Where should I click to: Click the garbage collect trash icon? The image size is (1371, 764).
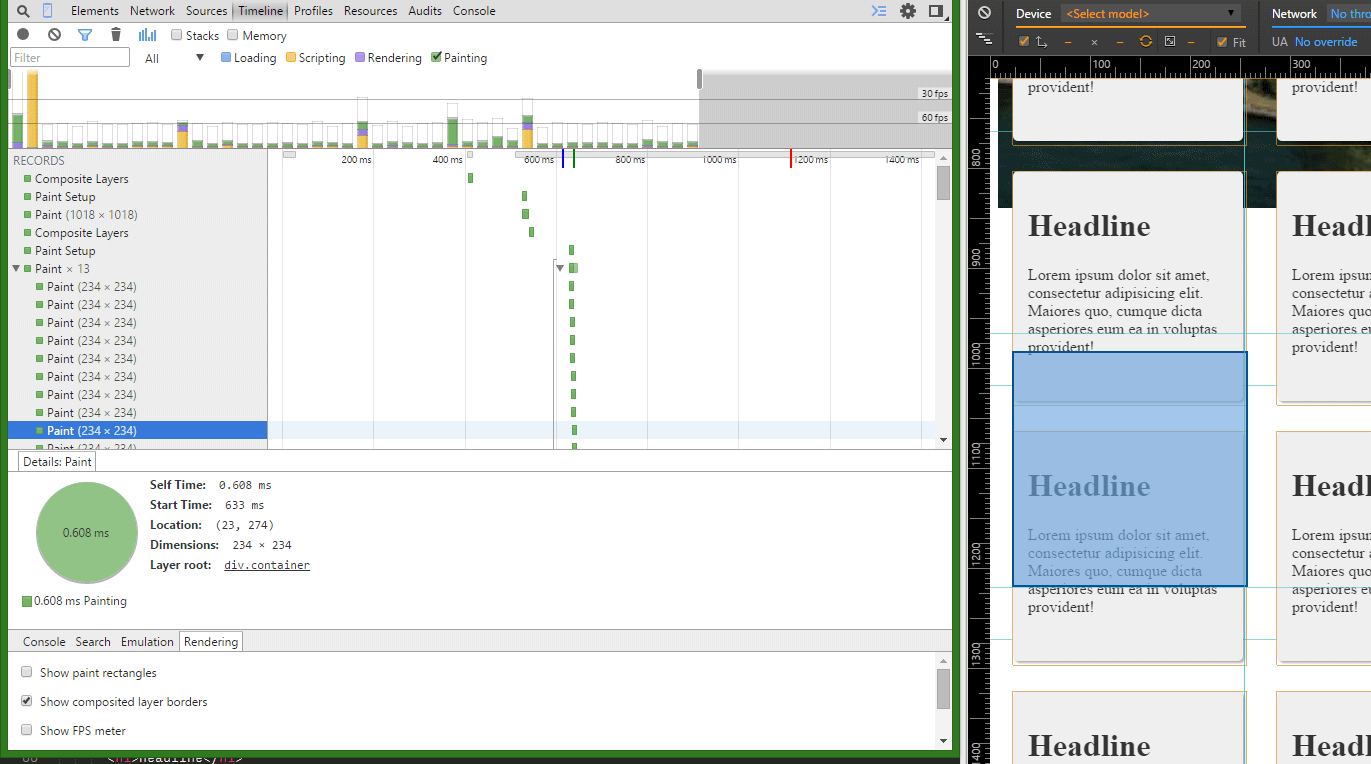pos(116,35)
